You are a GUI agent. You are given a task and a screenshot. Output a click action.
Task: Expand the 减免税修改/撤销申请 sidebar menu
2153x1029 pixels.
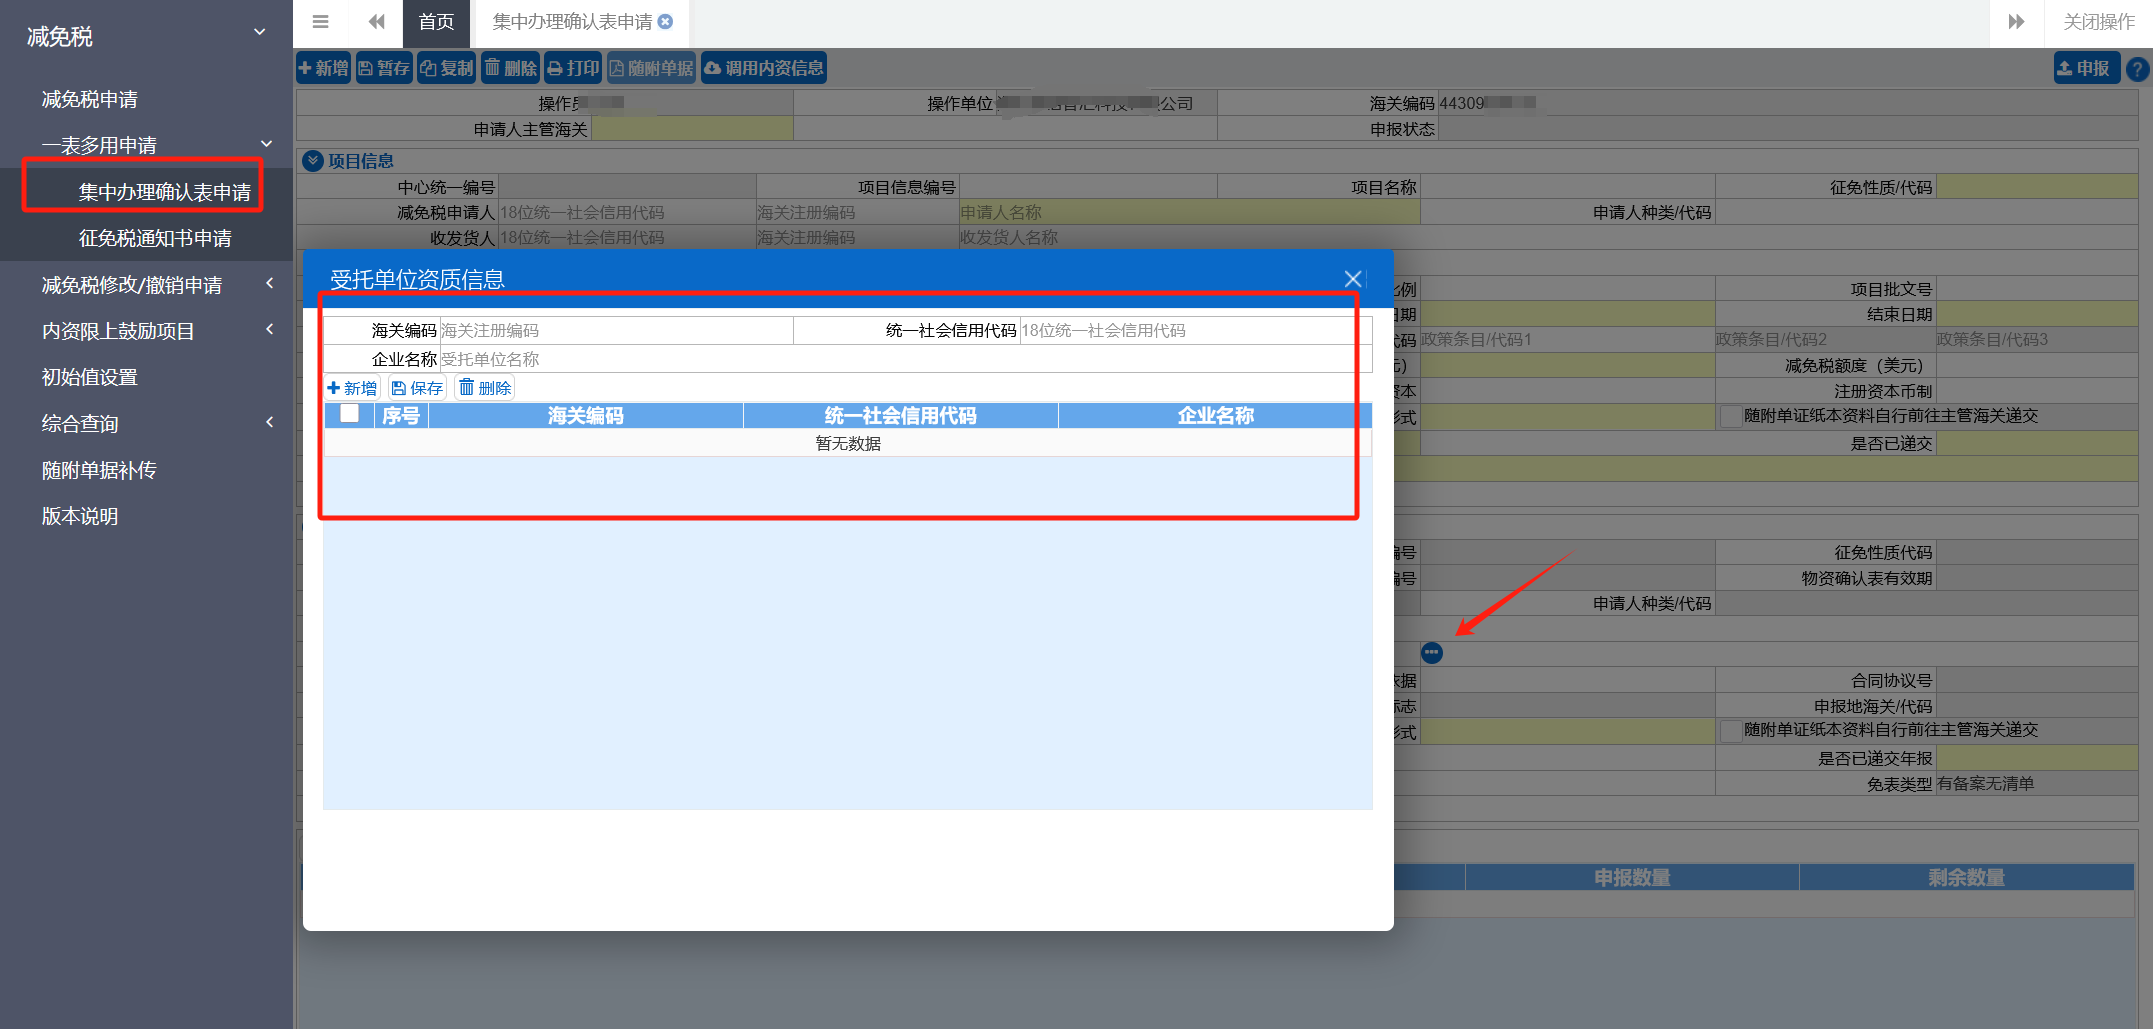click(269, 285)
